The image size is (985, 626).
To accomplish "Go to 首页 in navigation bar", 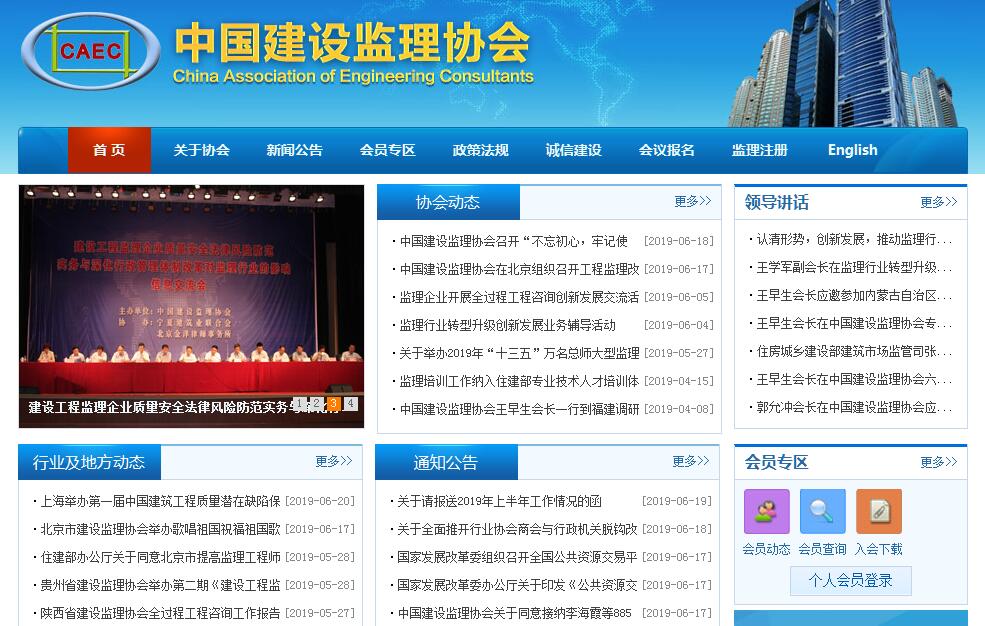I will coord(109,150).
